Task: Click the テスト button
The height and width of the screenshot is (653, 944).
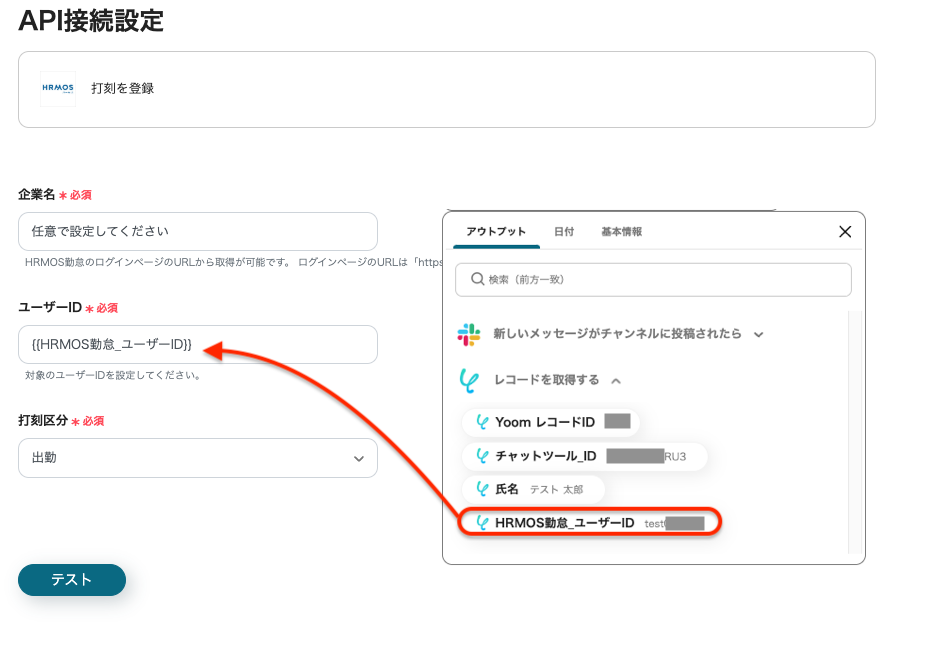Action: pos(72,580)
